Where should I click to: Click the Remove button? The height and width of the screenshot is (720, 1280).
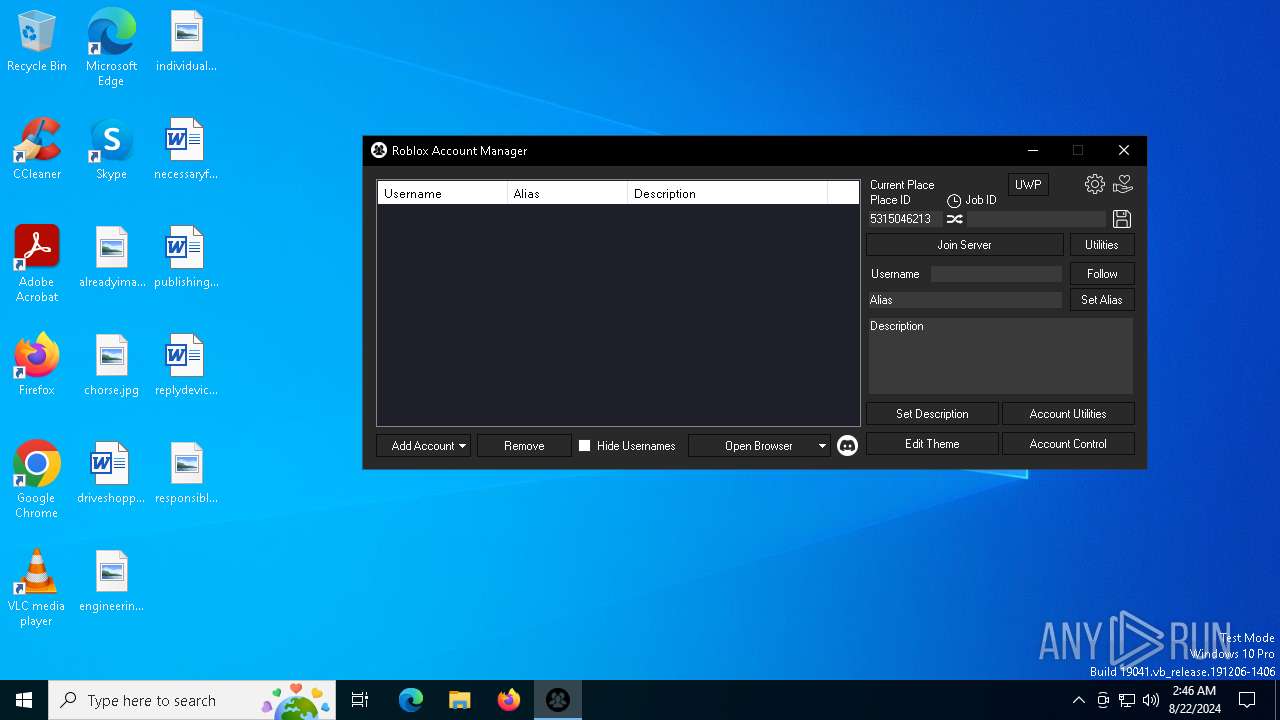[524, 446]
